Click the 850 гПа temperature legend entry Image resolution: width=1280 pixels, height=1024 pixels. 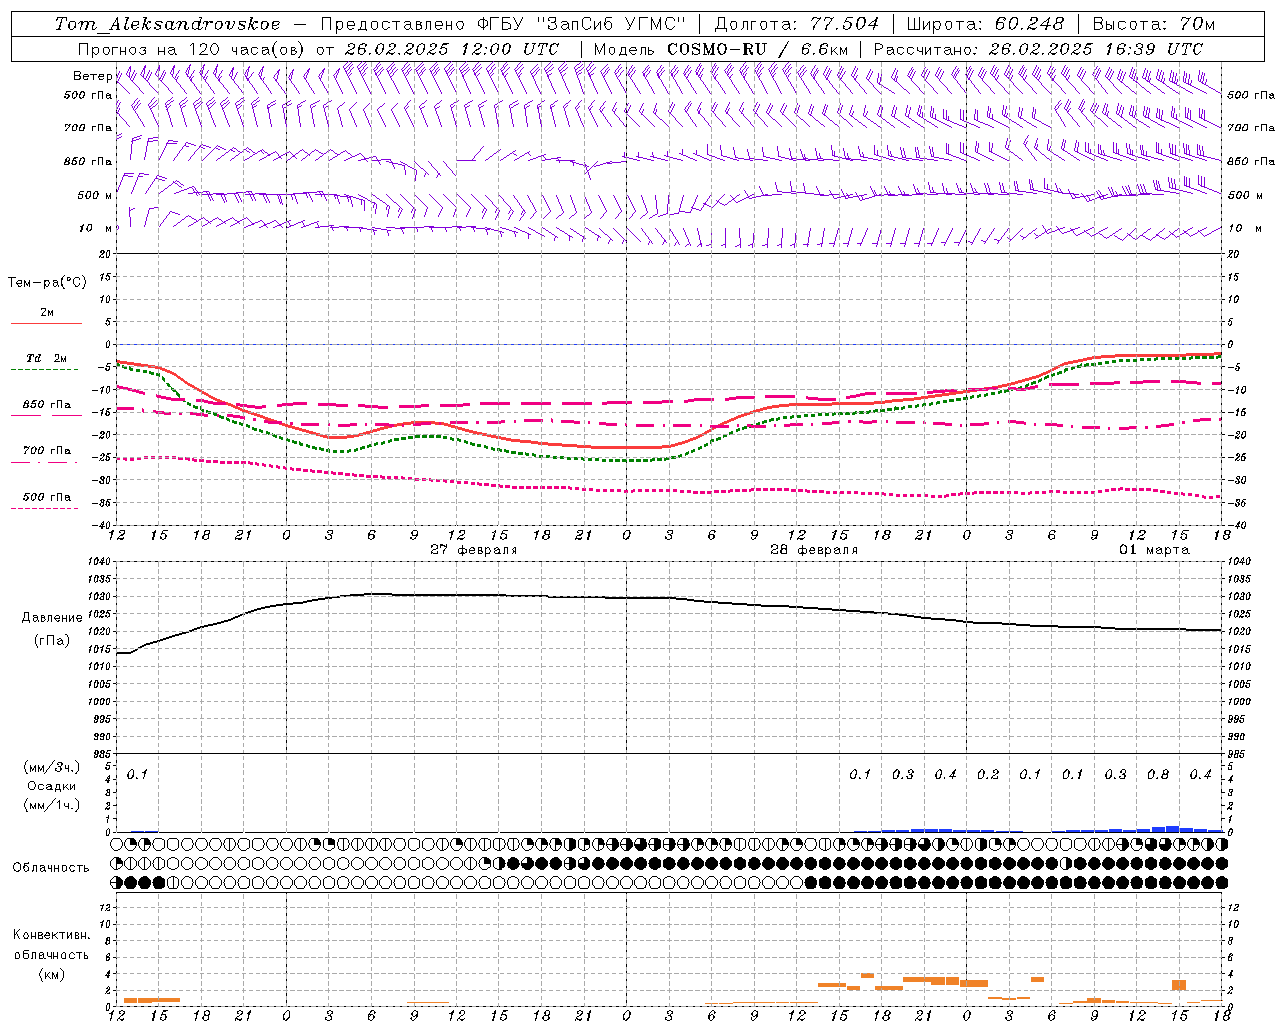click(46, 405)
